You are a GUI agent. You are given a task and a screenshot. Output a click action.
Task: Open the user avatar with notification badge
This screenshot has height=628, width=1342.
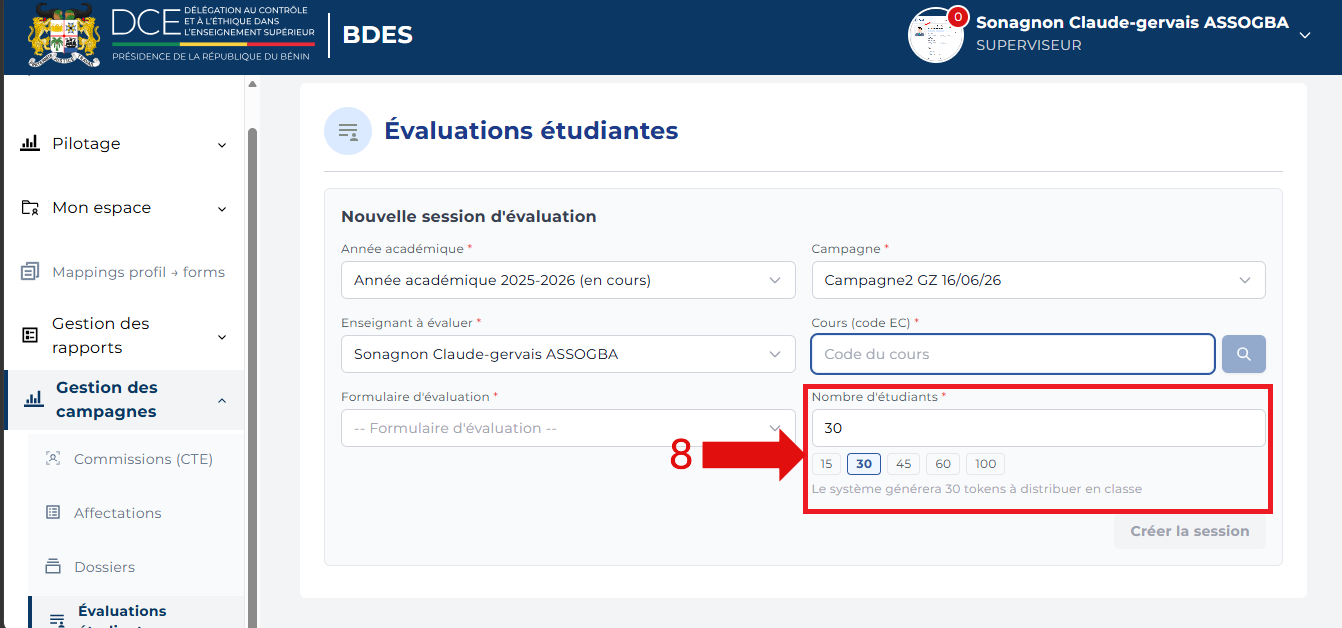pos(936,35)
